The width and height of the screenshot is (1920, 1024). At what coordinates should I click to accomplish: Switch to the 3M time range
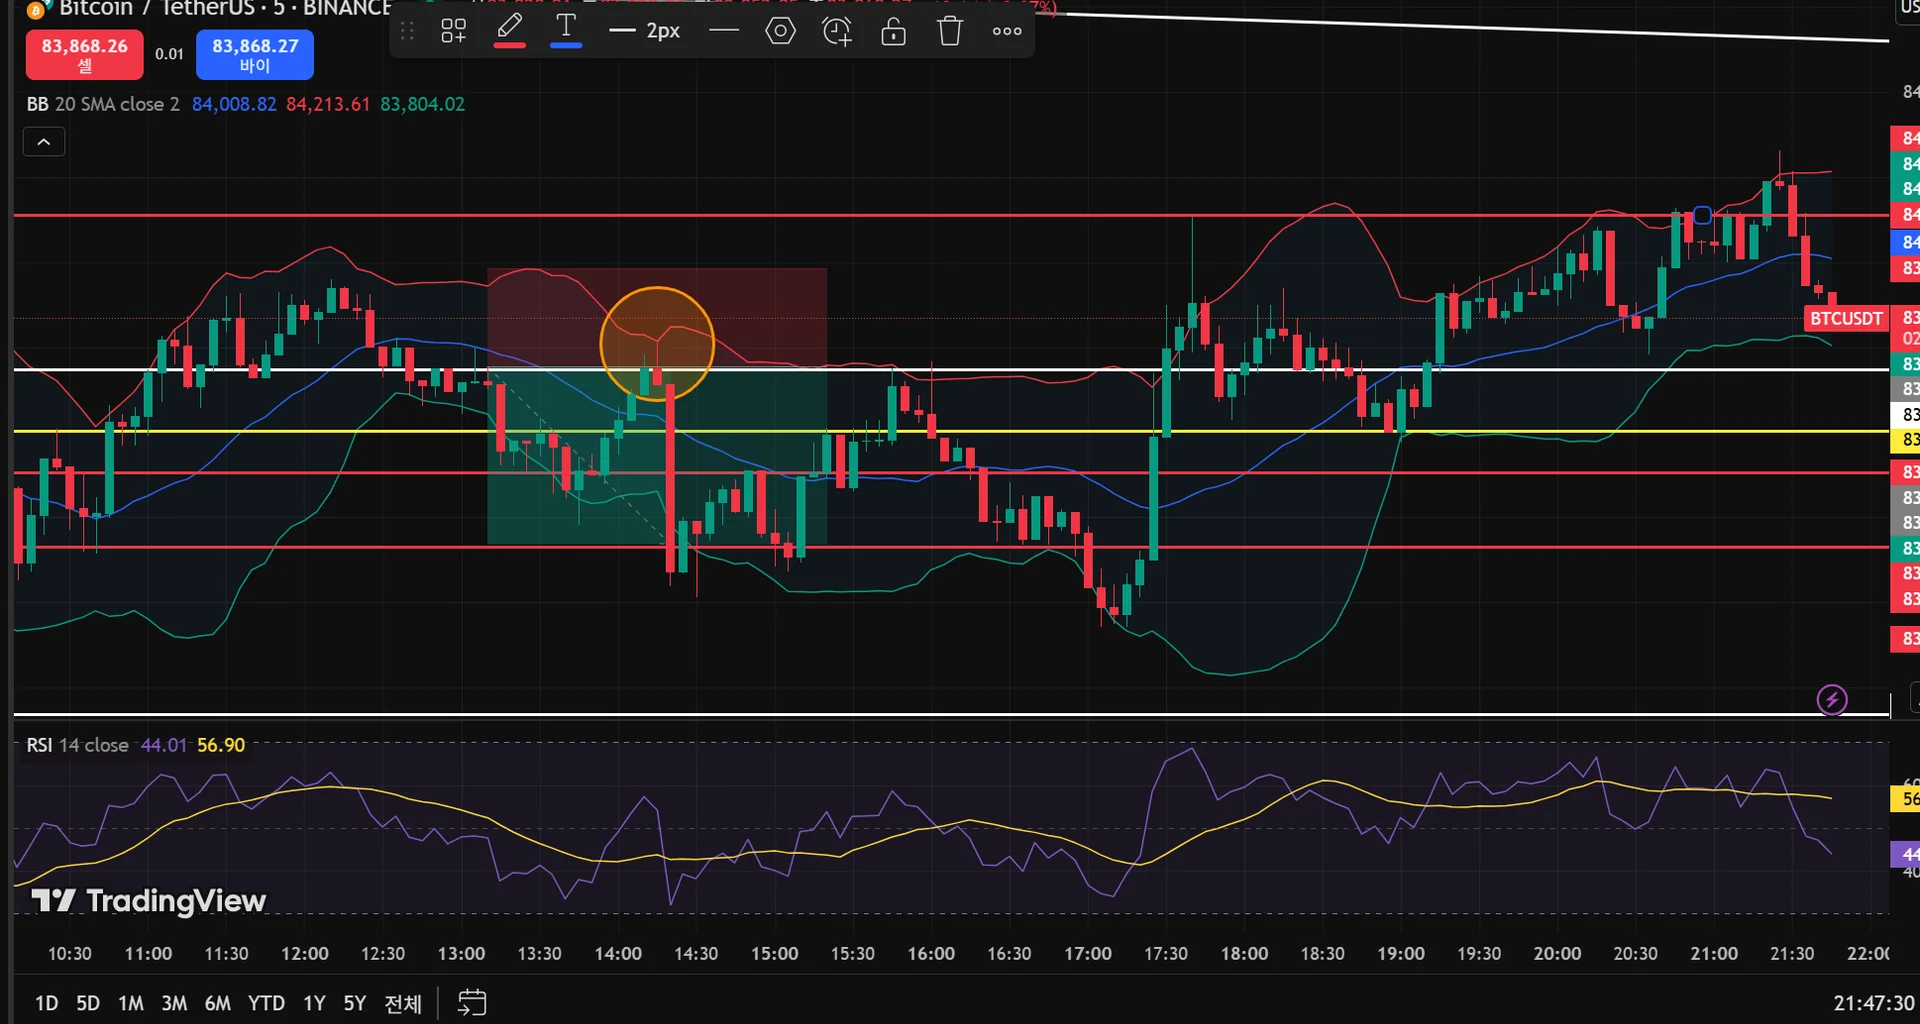click(174, 1003)
